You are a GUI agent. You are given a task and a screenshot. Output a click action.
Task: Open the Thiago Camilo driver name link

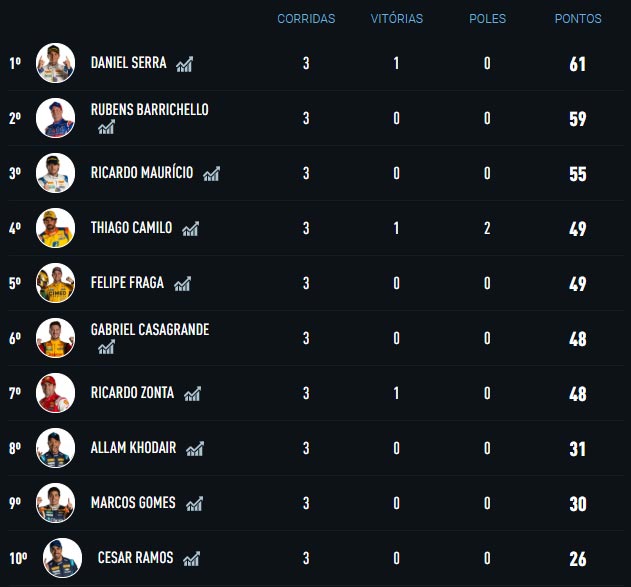point(132,228)
